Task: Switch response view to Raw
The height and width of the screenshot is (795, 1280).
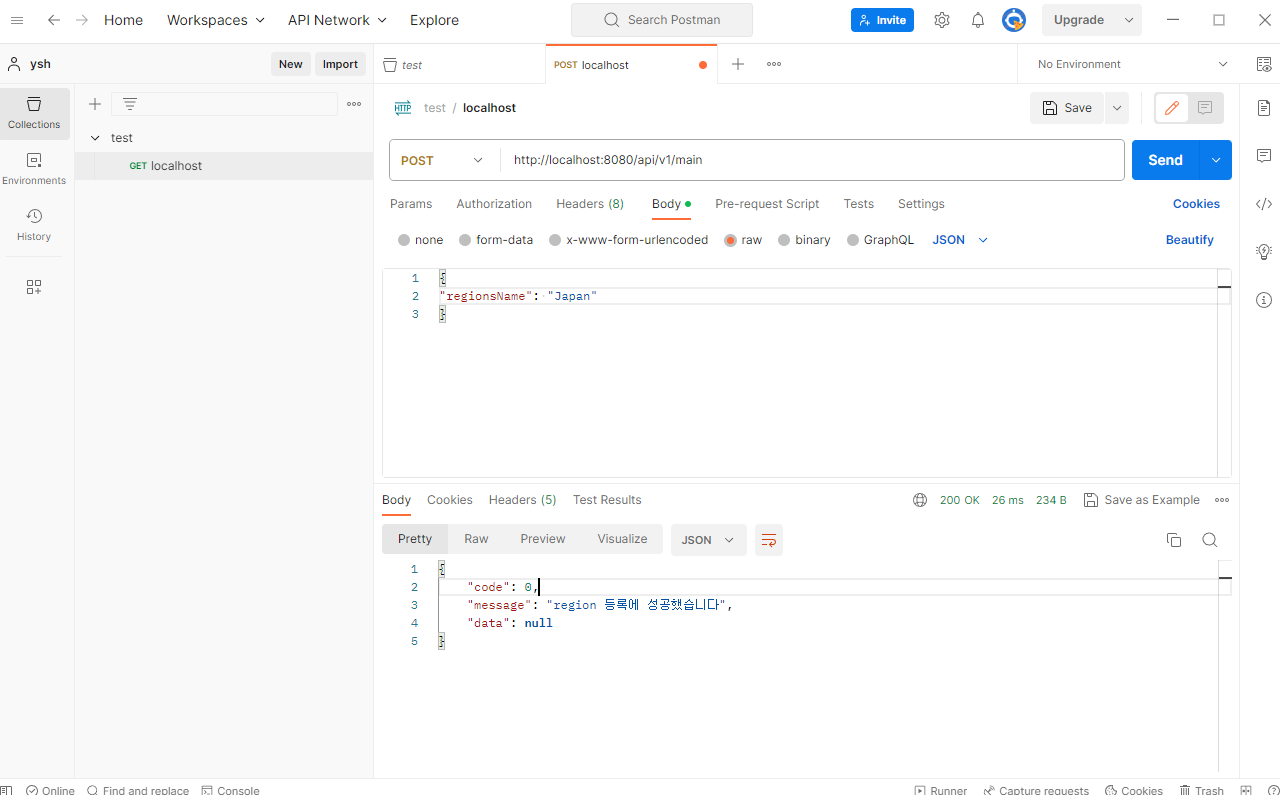Action: coord(476,539)
